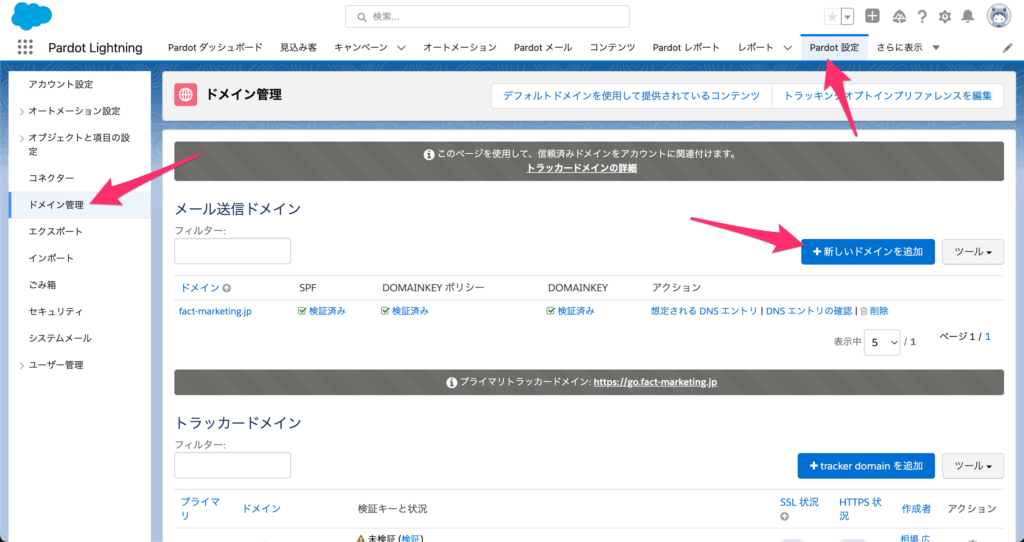The image size is (1024, 542).
Task: Select セキュリティ in the sidebar
Action: (56, 311)
